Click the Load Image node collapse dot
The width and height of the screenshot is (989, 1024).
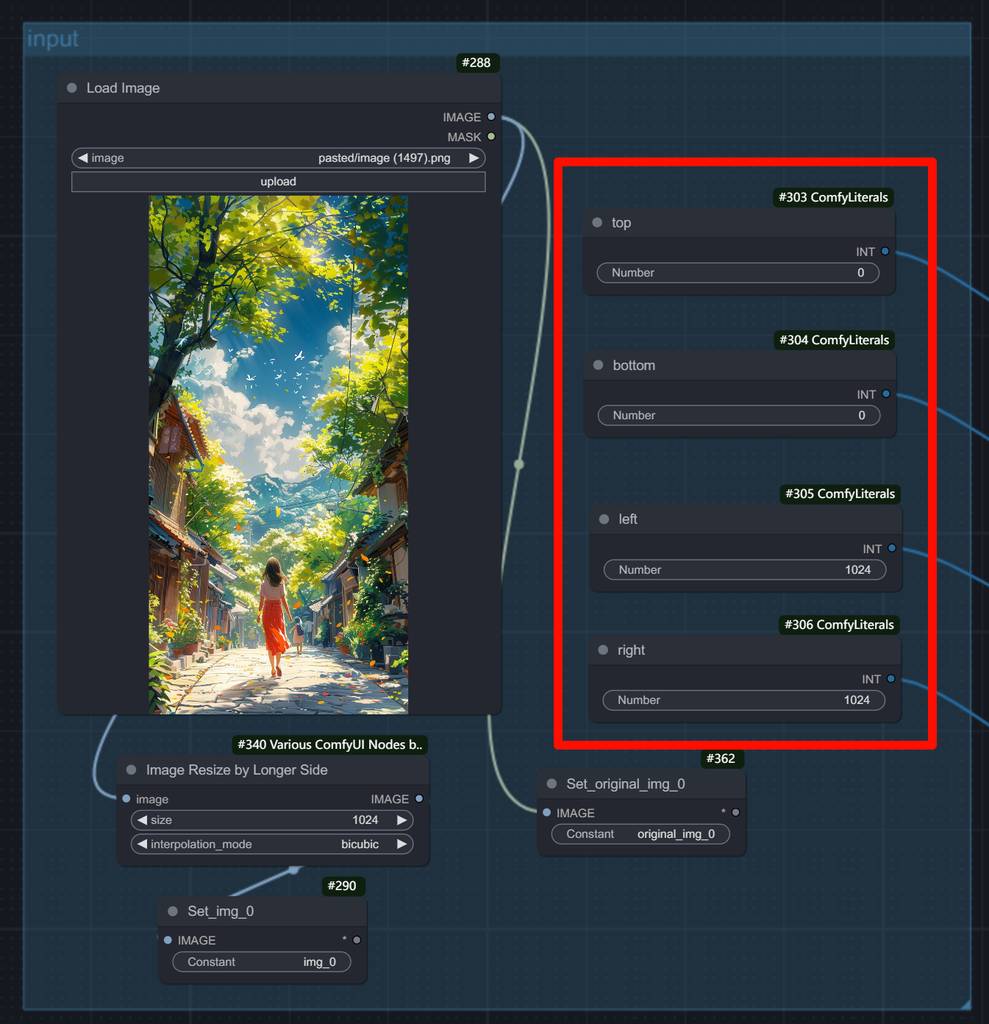pyautogui.click(x=72, y=88)
